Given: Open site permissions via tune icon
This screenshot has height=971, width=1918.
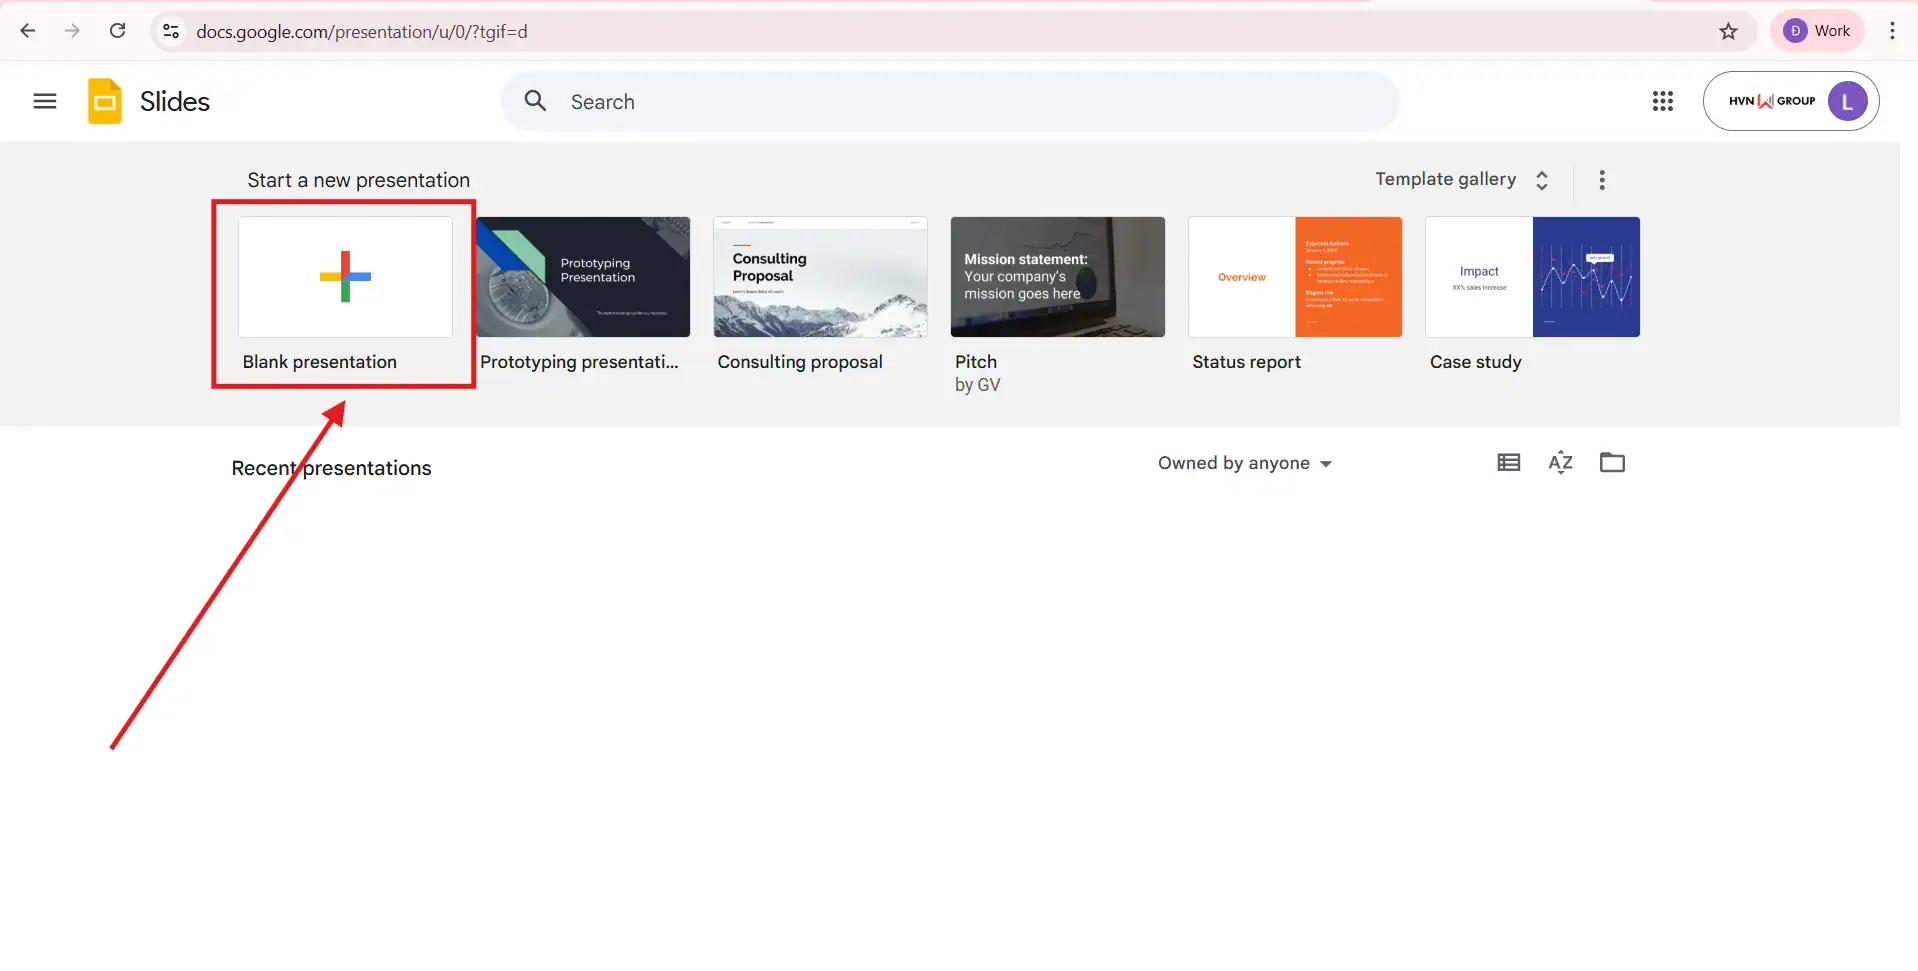Looking at the screenshot, I should [x=171, y=31].
